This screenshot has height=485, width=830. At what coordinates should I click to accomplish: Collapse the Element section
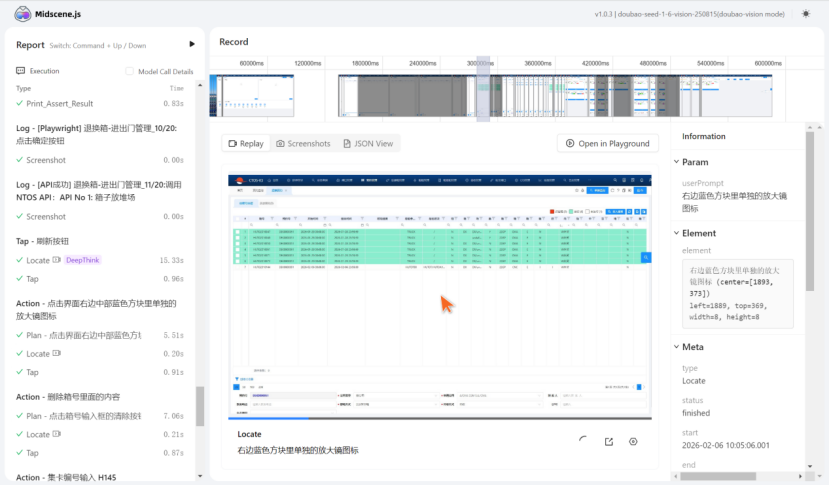pyautogui.click(x=676, y=233)
